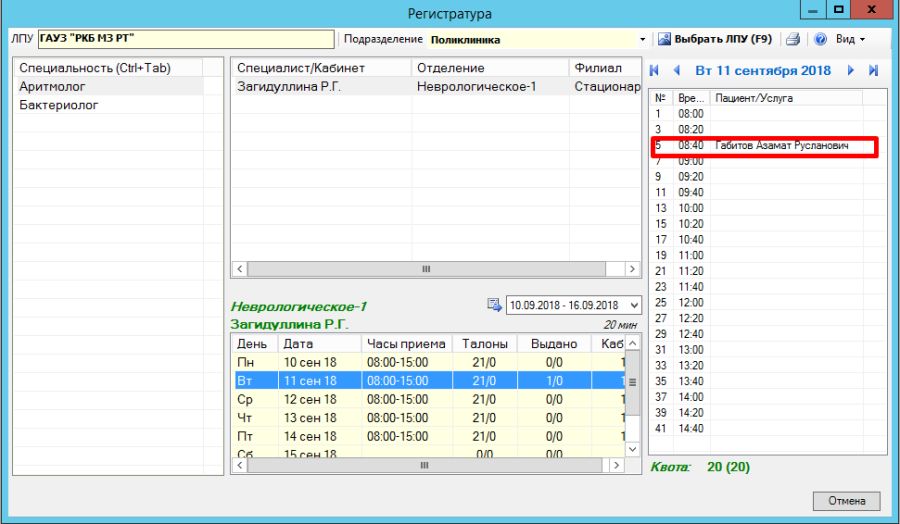Select specialty Бактериолог
Screen dimensions: 900x524
tap(109, 105)
